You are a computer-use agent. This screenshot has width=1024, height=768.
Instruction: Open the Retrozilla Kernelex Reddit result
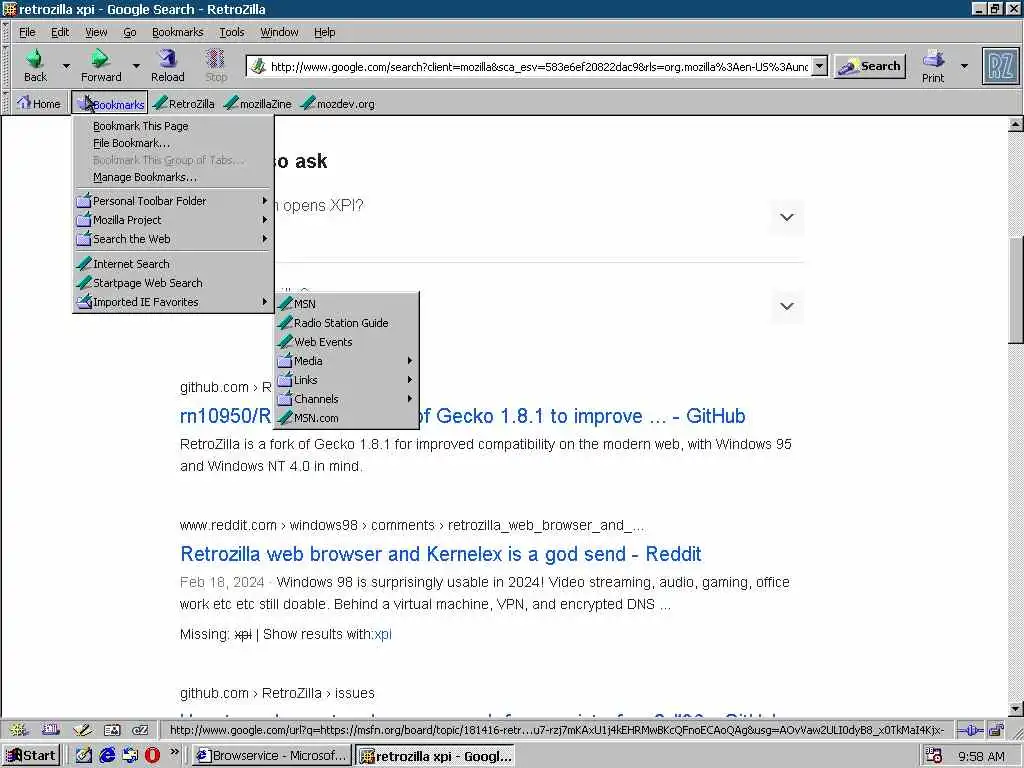440,554
